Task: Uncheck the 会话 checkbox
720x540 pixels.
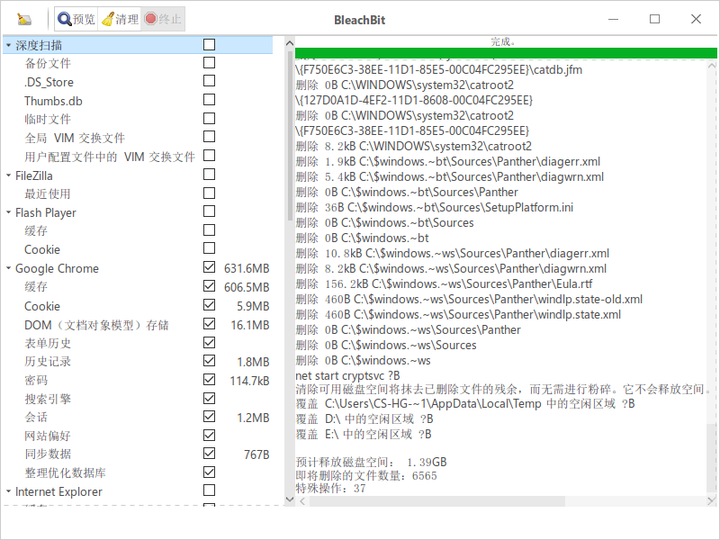Action: 209,416
